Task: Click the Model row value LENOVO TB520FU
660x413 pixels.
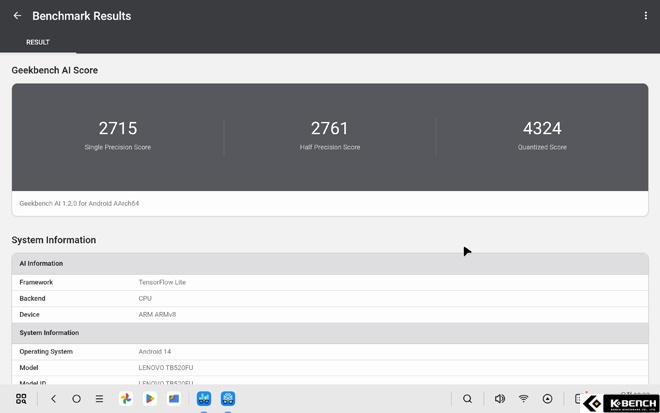Action: [166, 368]
